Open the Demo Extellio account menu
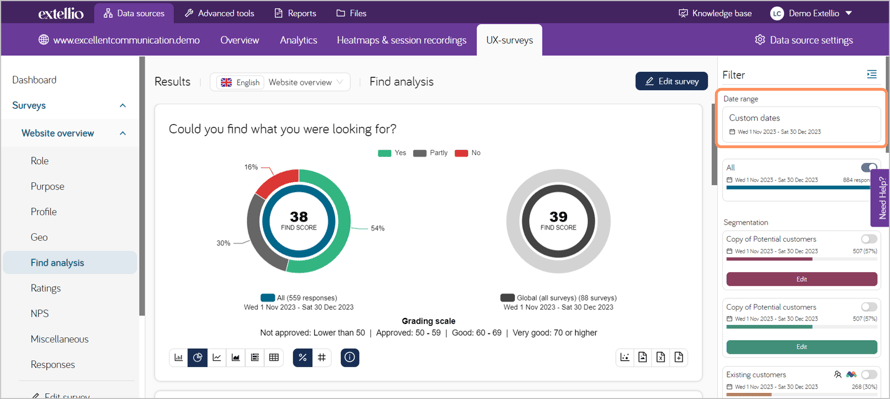 pyautogui.click(x=811, y=13)
